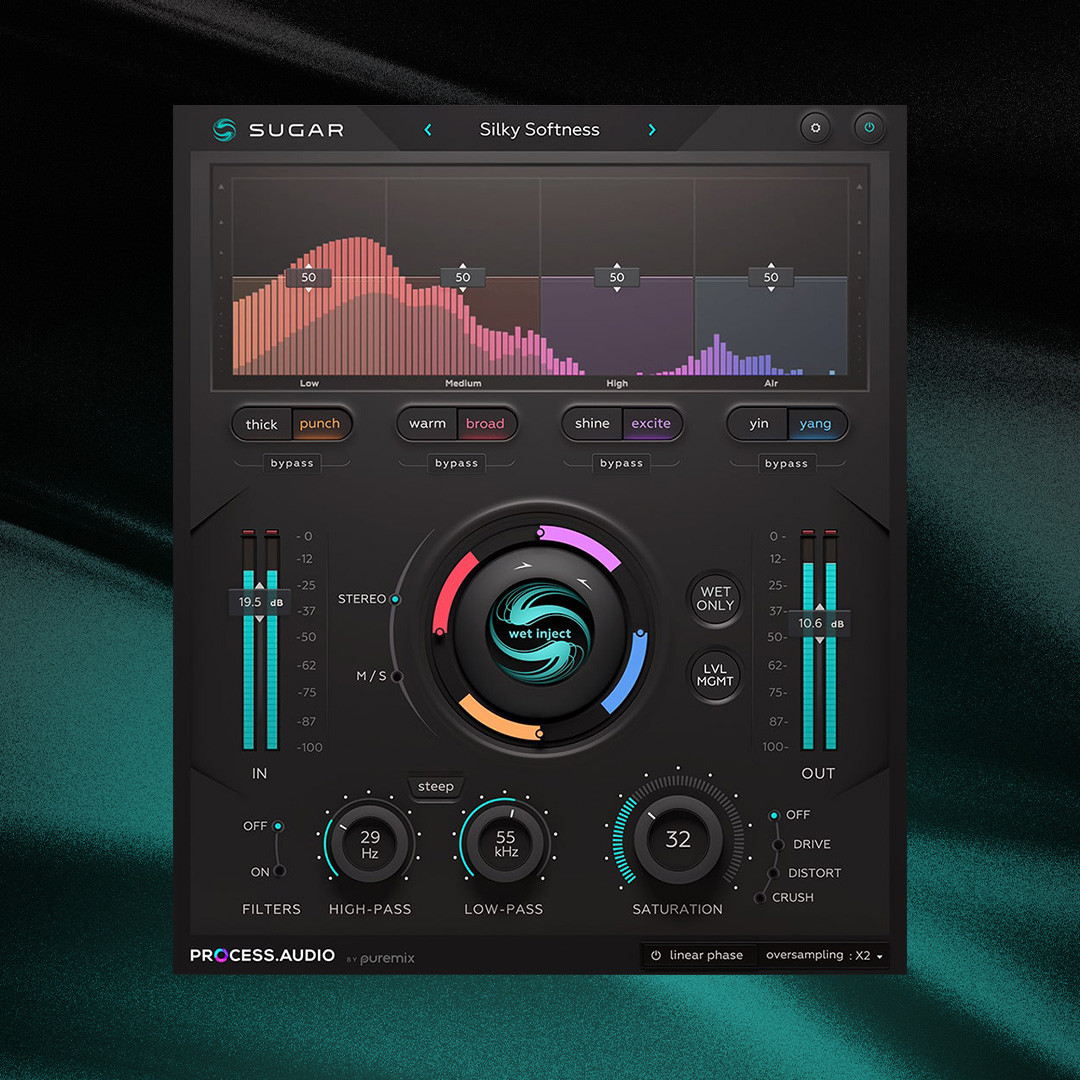This screenshot has height=1080, width=1080.
Task: Open the oversampling dropdown
Action: coord(824,955)
